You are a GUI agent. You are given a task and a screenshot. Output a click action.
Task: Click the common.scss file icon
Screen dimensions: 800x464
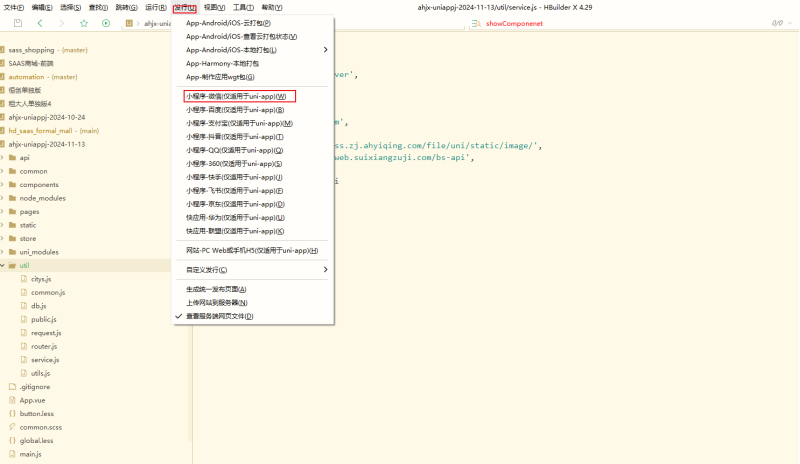13,427
